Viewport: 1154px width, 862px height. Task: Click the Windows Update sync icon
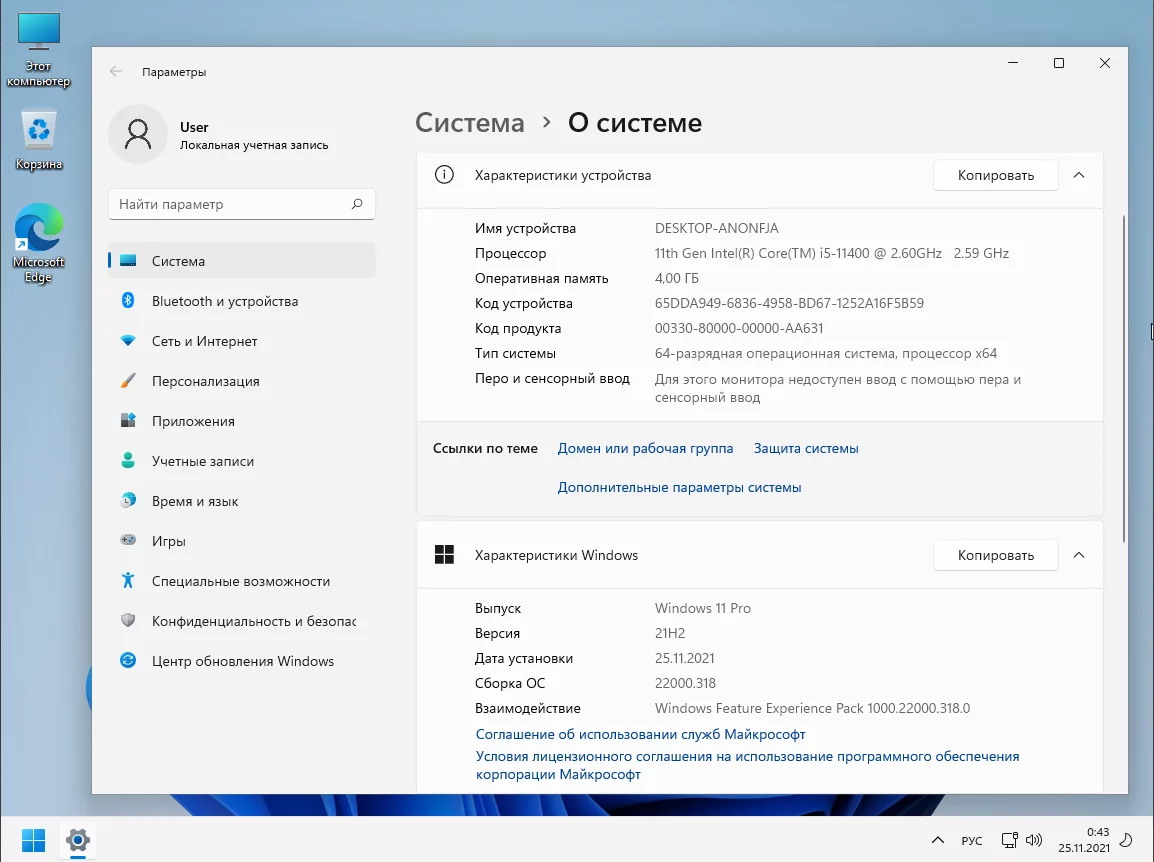[128, 660]
